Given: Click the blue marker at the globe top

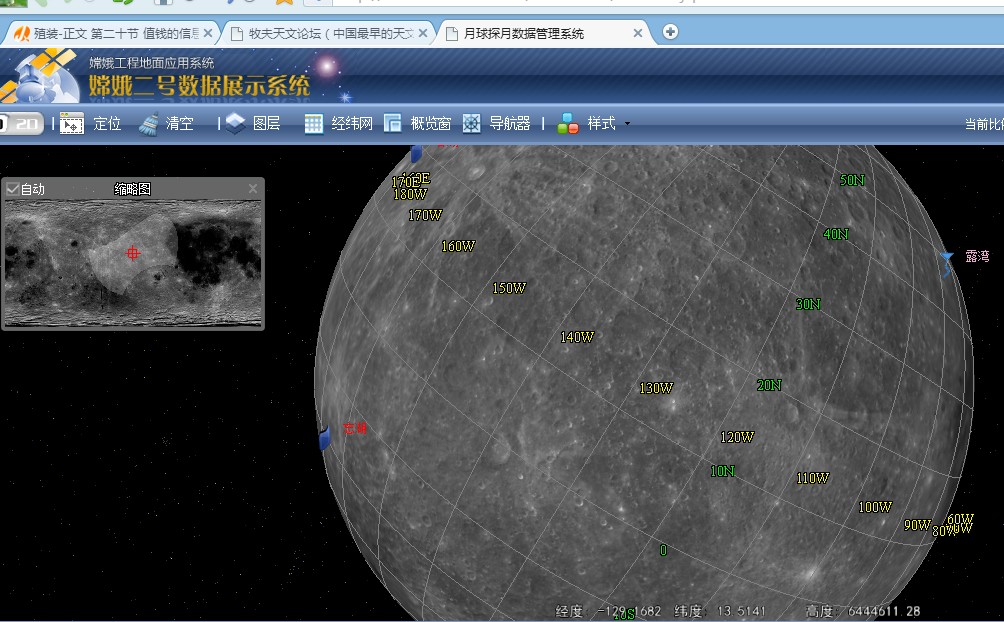Looking at the screenshot, I should pyautogui.click(x=416, y=153).
